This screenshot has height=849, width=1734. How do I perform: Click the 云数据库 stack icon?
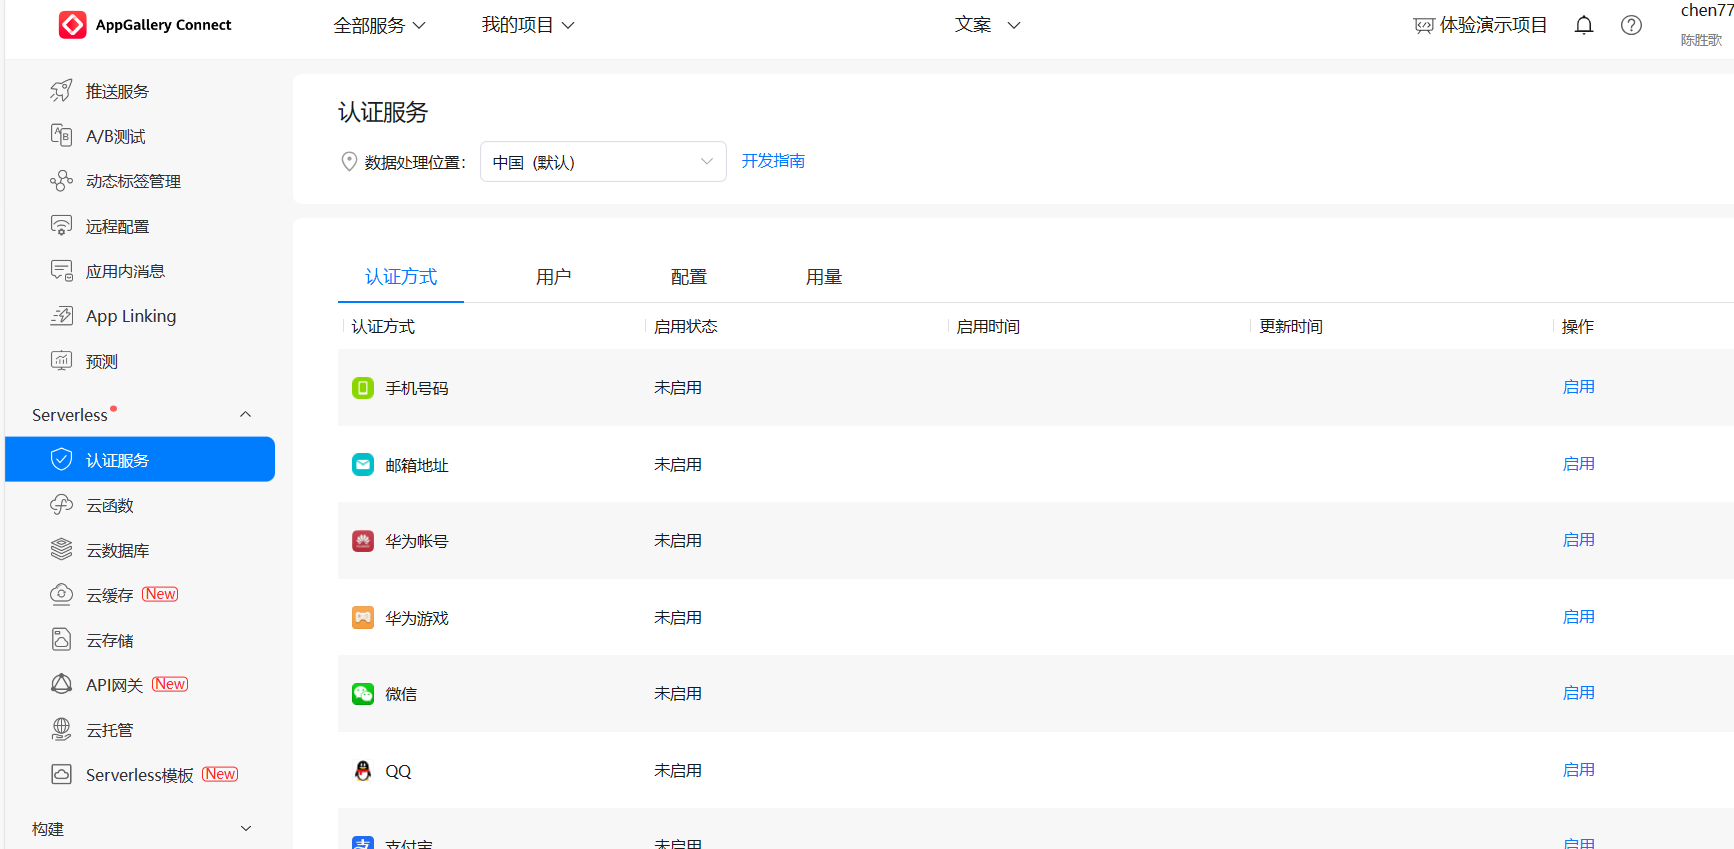tap(61, 549)
